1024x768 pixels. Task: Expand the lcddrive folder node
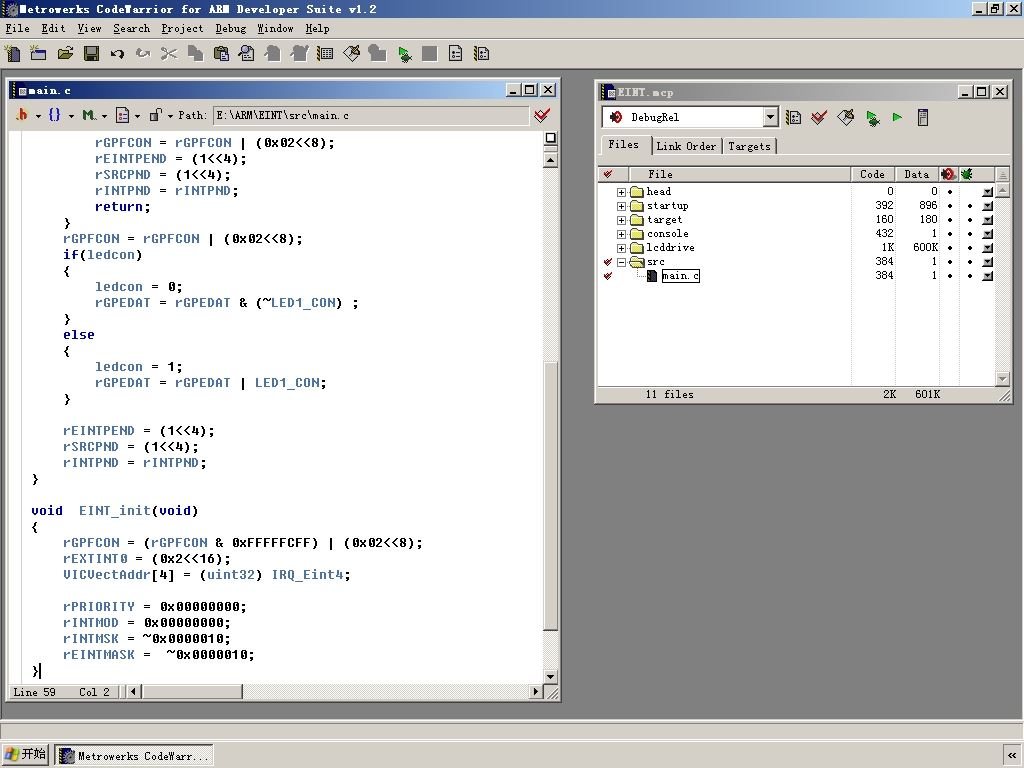click(x=621, y=248)
